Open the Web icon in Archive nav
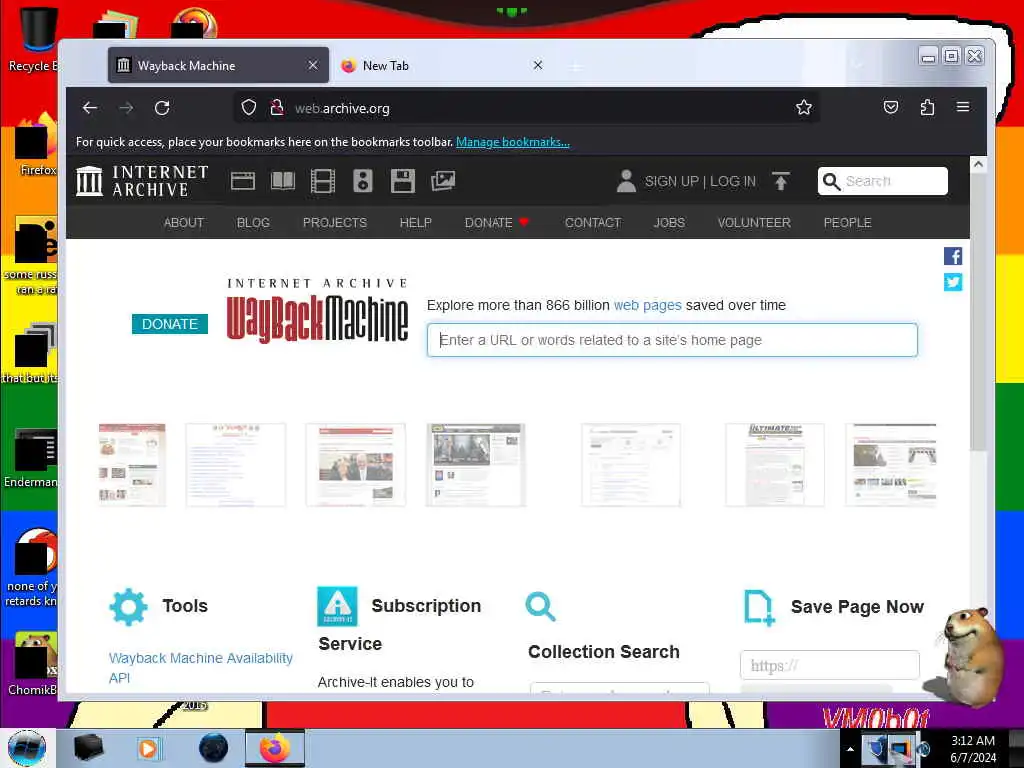 coord(243,181)
